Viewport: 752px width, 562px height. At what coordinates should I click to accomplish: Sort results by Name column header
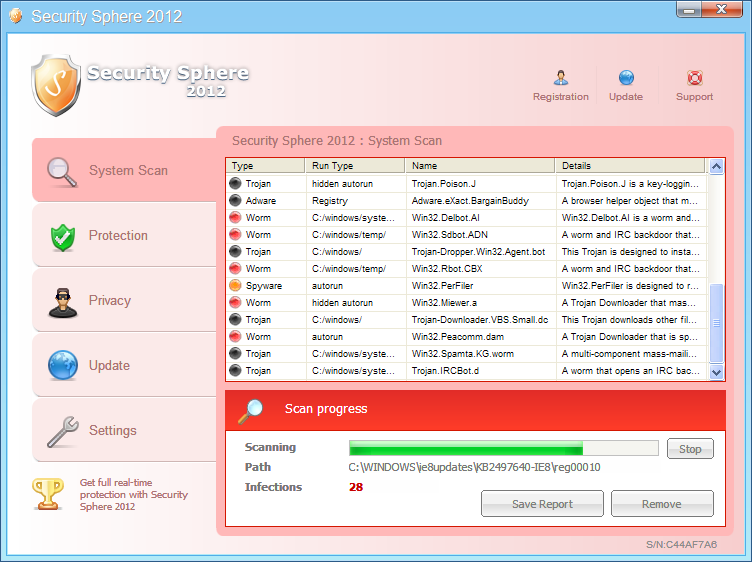pyautogui.click(x=480, y=166)
